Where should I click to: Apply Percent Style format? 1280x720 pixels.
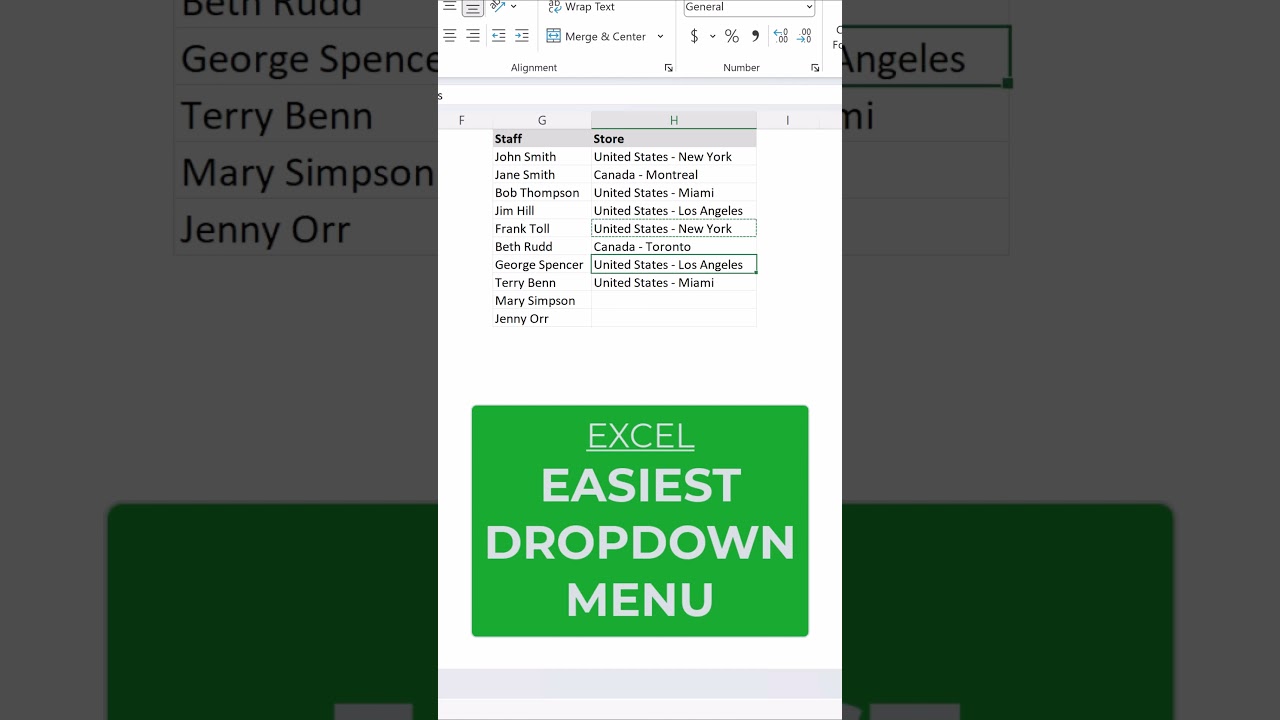[732, 36]
